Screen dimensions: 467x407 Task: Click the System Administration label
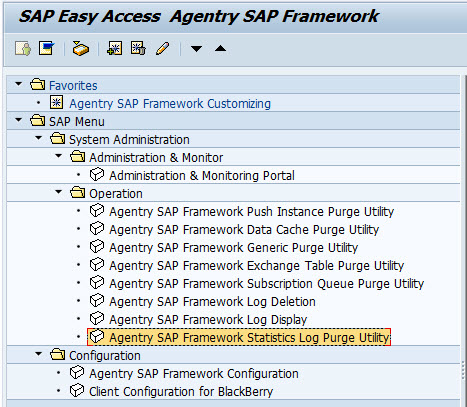129,140
